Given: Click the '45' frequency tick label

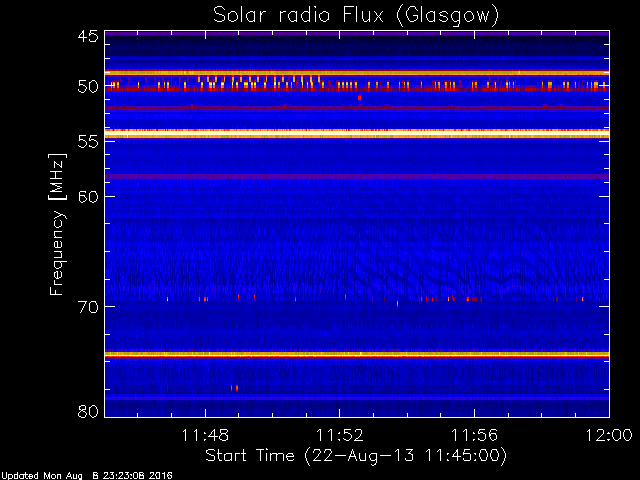Looking at the screenshot, I should click(x=88, y=36).
